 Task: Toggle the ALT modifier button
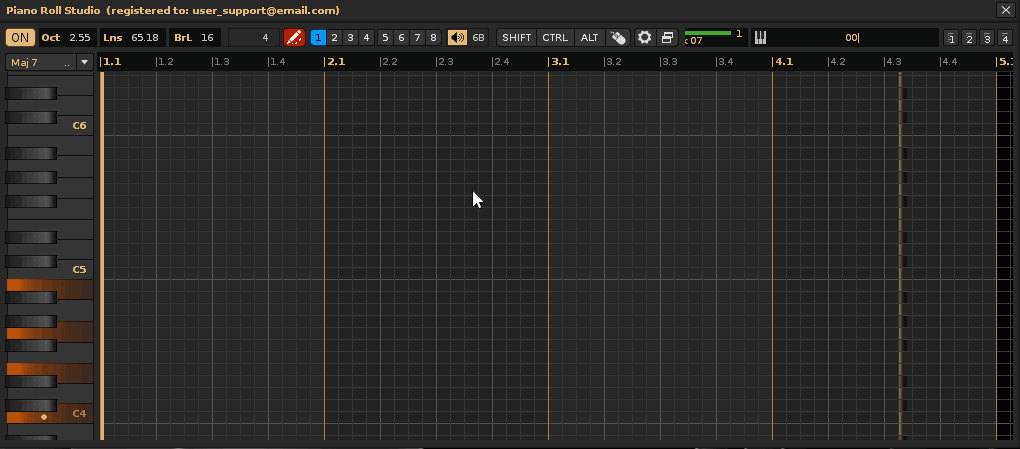(x=590, y=38)
